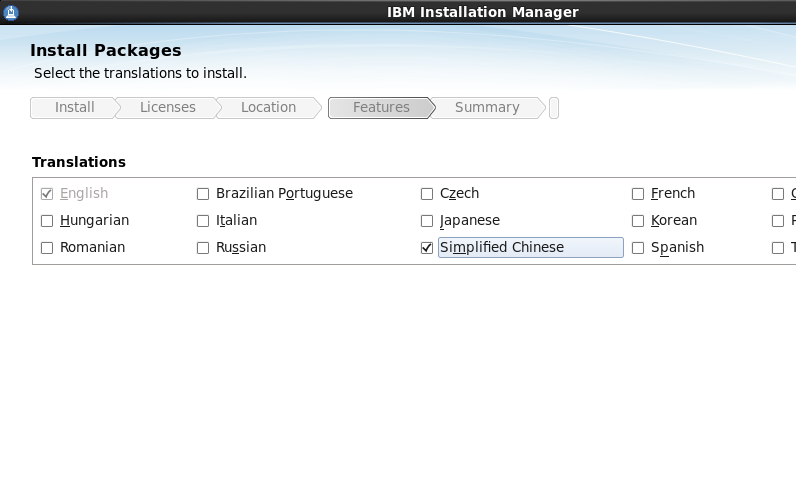Go to the Install wizard step
This screenshot has width=796, height=481.
coord(74,108)
